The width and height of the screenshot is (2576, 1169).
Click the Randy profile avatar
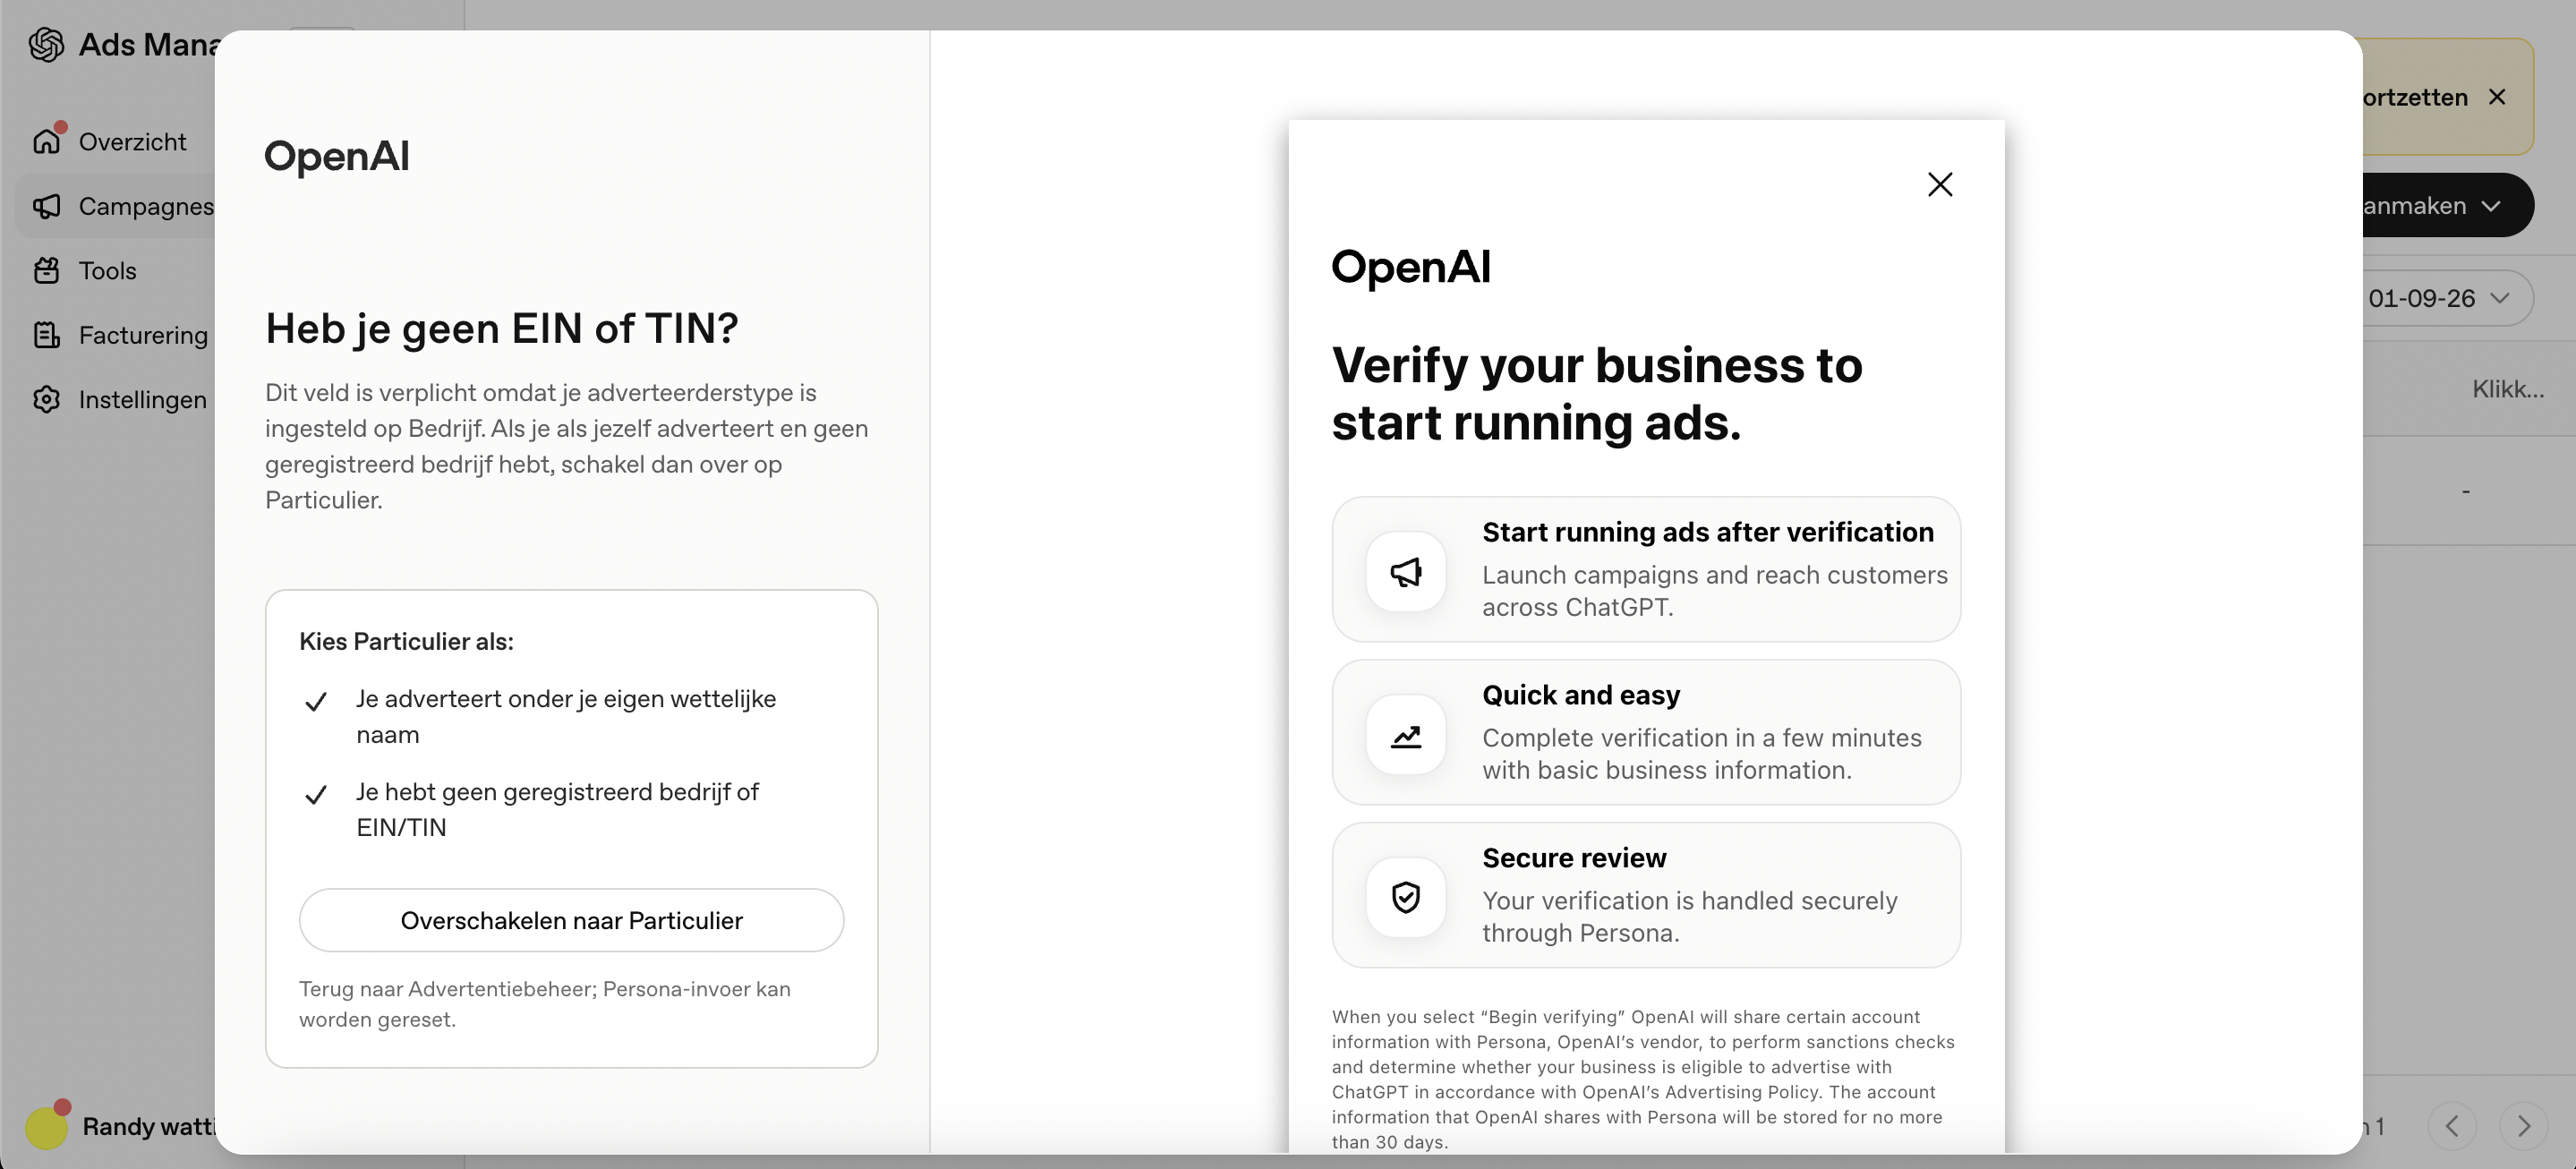[46, 1126]
